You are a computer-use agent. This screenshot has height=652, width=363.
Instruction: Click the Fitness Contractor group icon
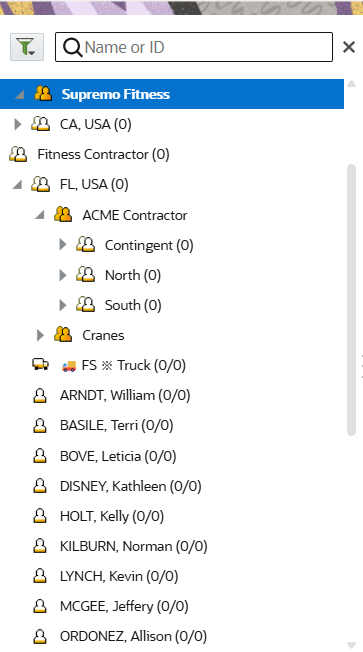pyautogui.click(x=18, y=154)
